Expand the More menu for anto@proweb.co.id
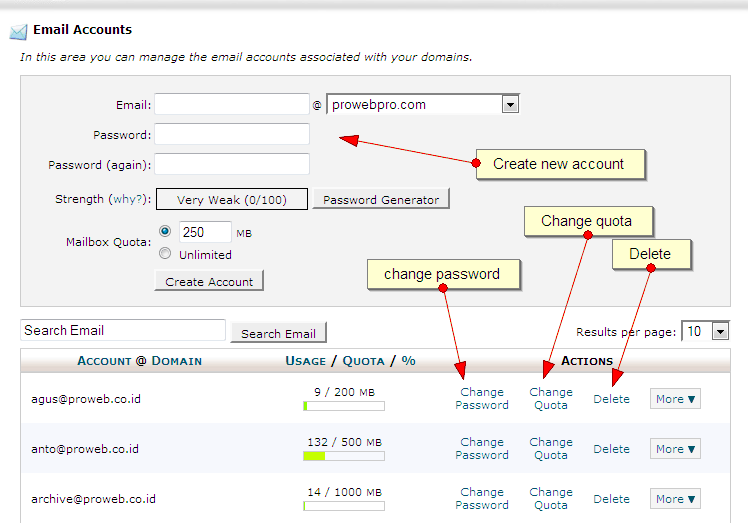The height and width of the screenshot is (523, 748). (x=675, y=449)
